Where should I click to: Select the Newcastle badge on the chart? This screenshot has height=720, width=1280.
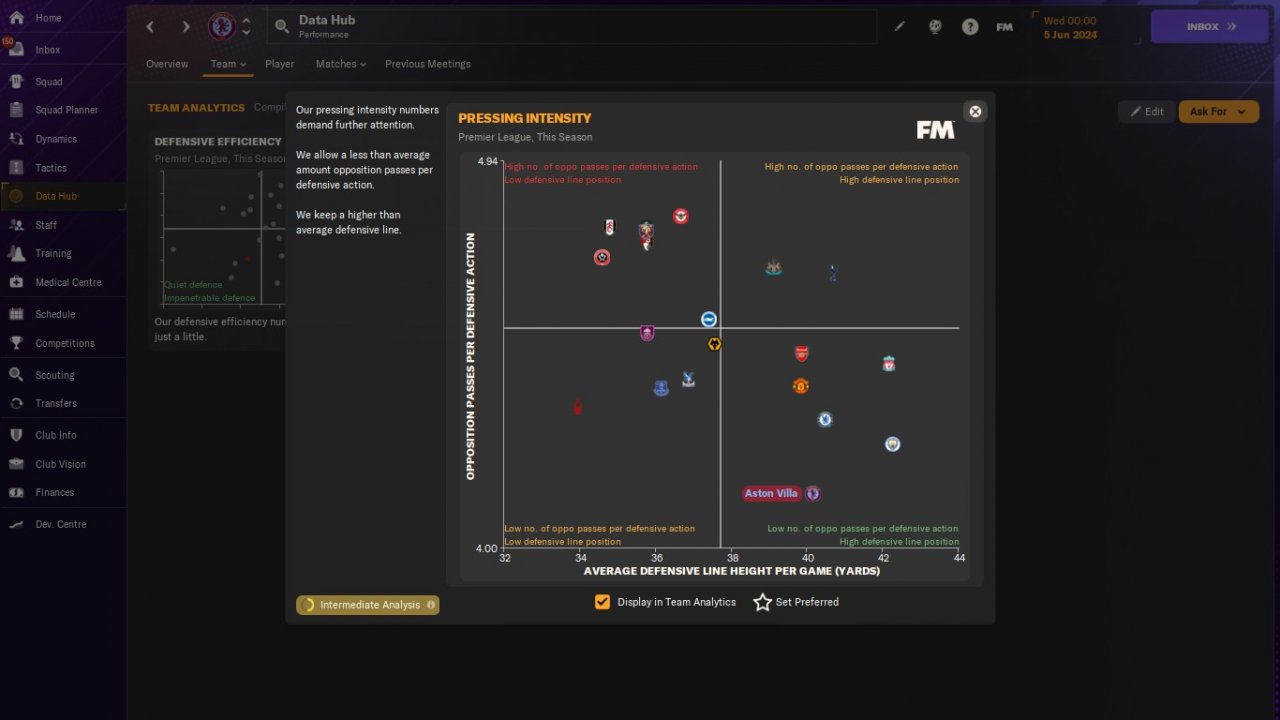tap(773, 268)
